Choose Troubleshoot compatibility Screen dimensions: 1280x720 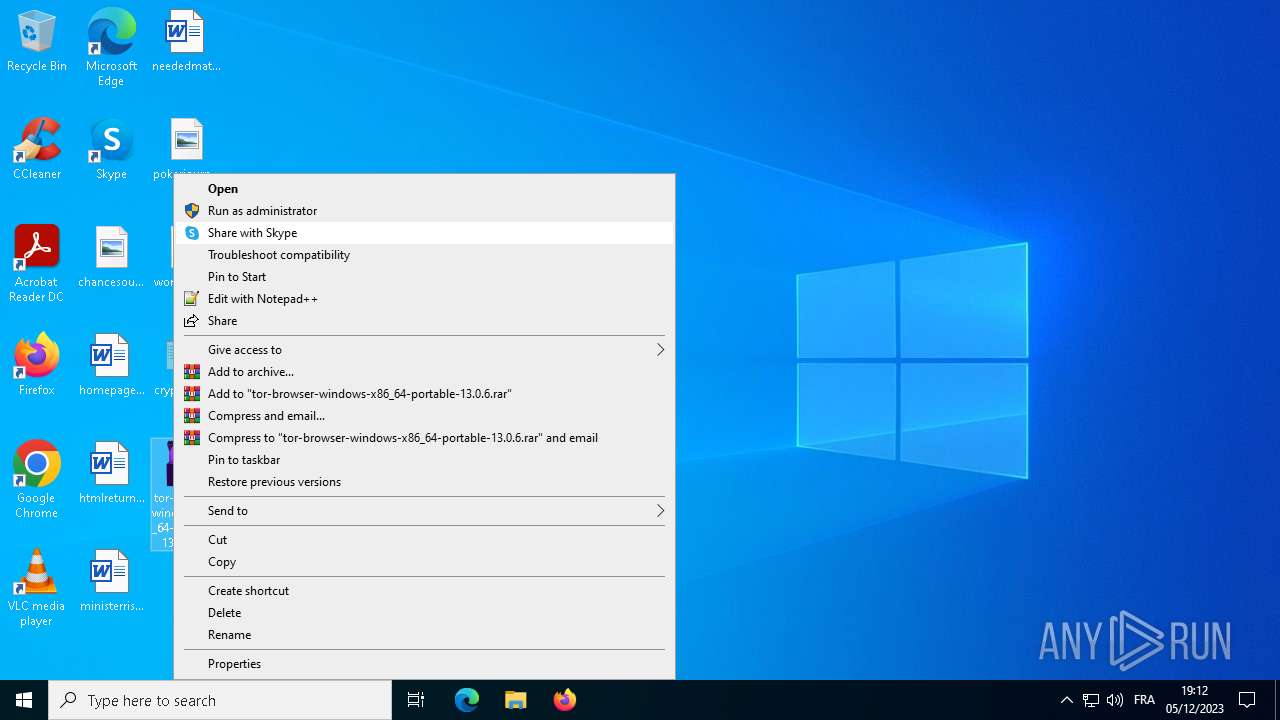point(424,255)
